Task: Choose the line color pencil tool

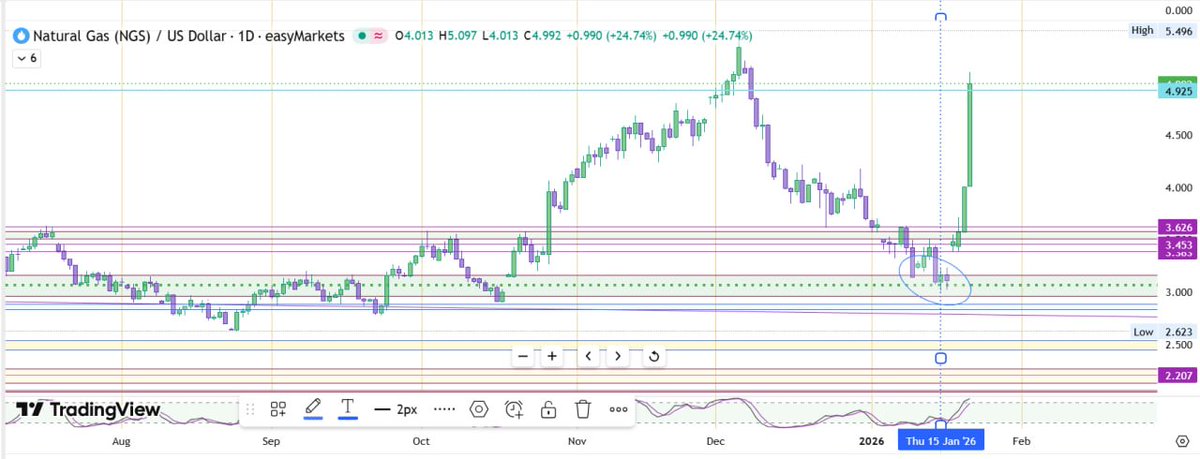Action: tap(313, 408)
